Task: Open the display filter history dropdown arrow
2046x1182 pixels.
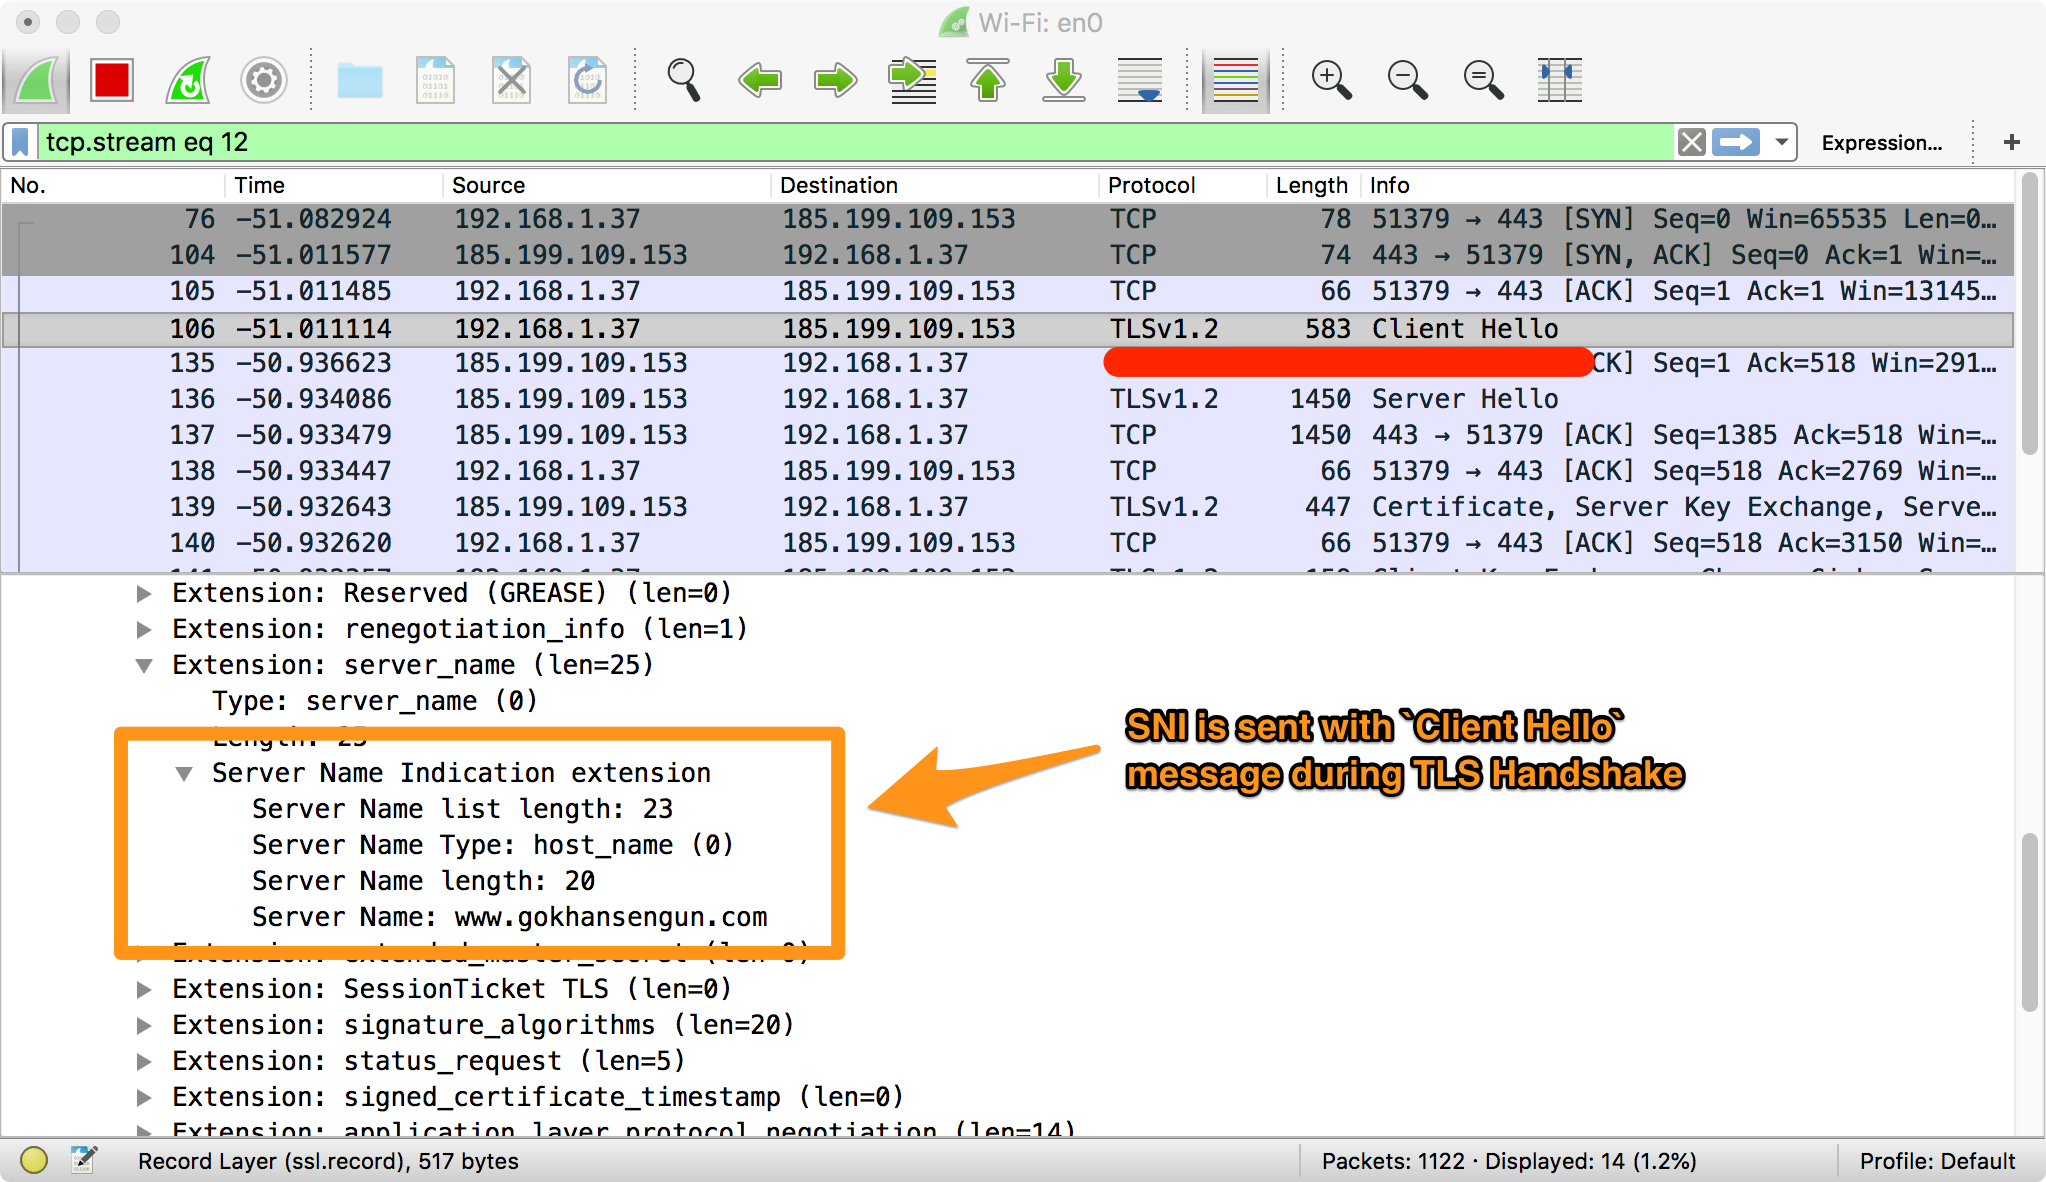Action: 1781,142
